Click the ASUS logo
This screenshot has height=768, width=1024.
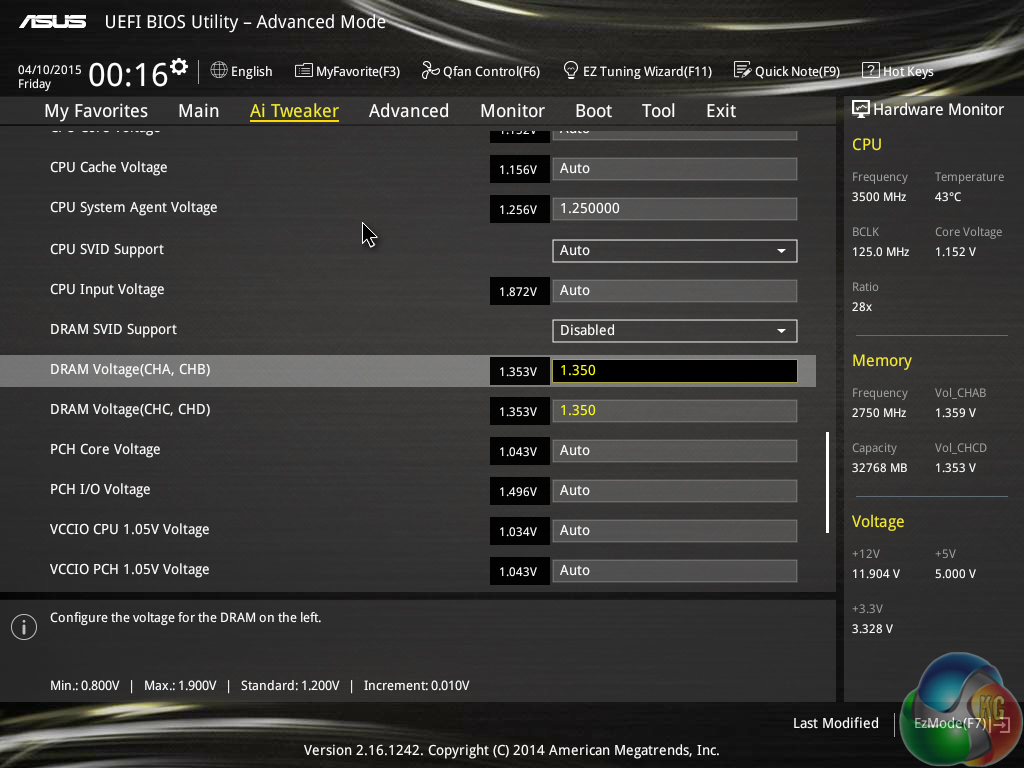52,22
